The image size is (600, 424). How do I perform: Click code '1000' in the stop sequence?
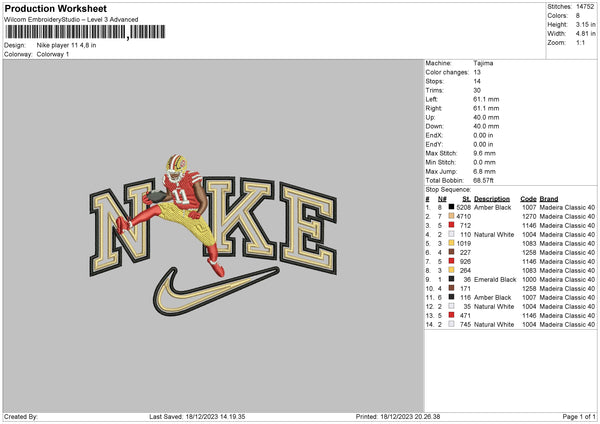(x=529, y=279)
